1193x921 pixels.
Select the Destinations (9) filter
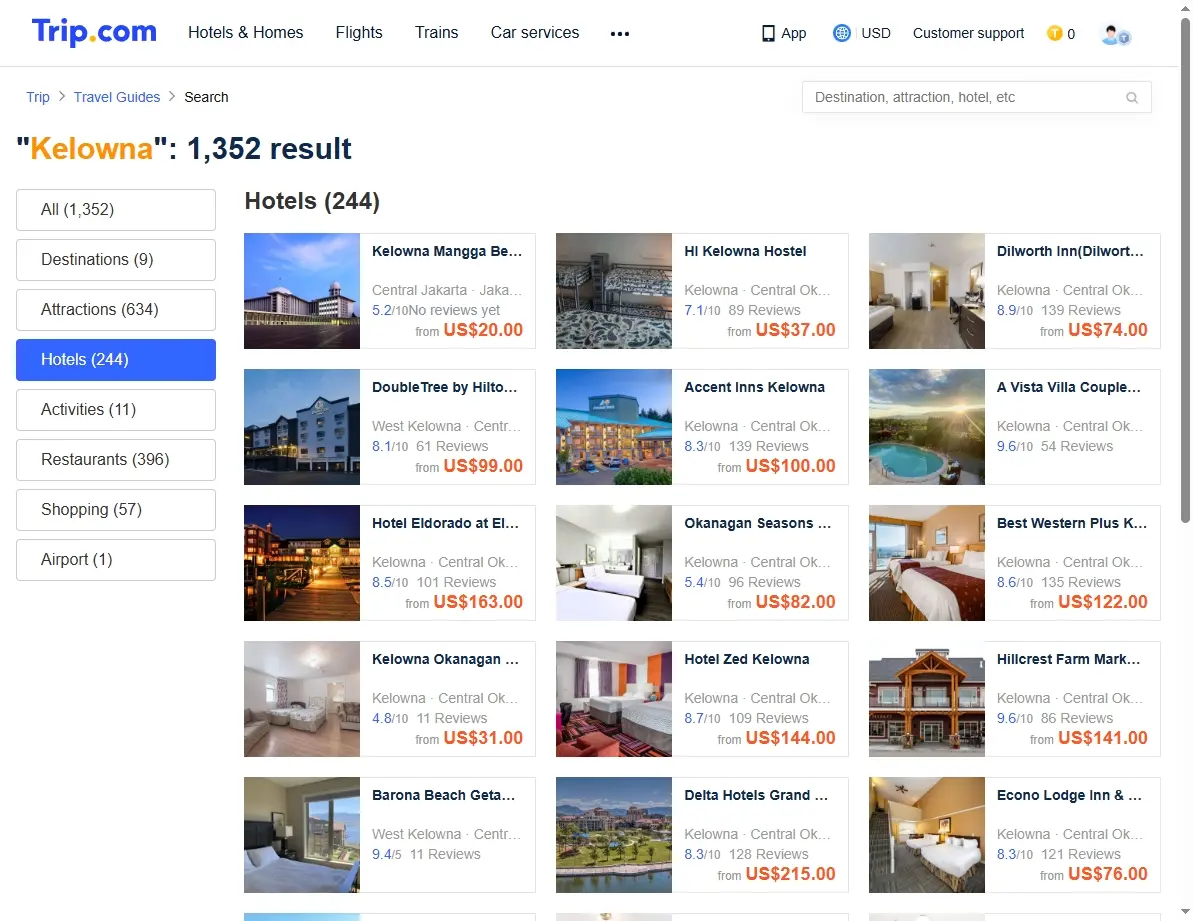[x=116, y=260]
